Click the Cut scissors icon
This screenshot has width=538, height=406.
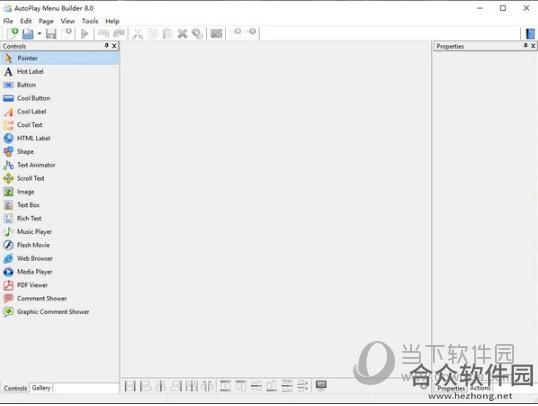138,34
